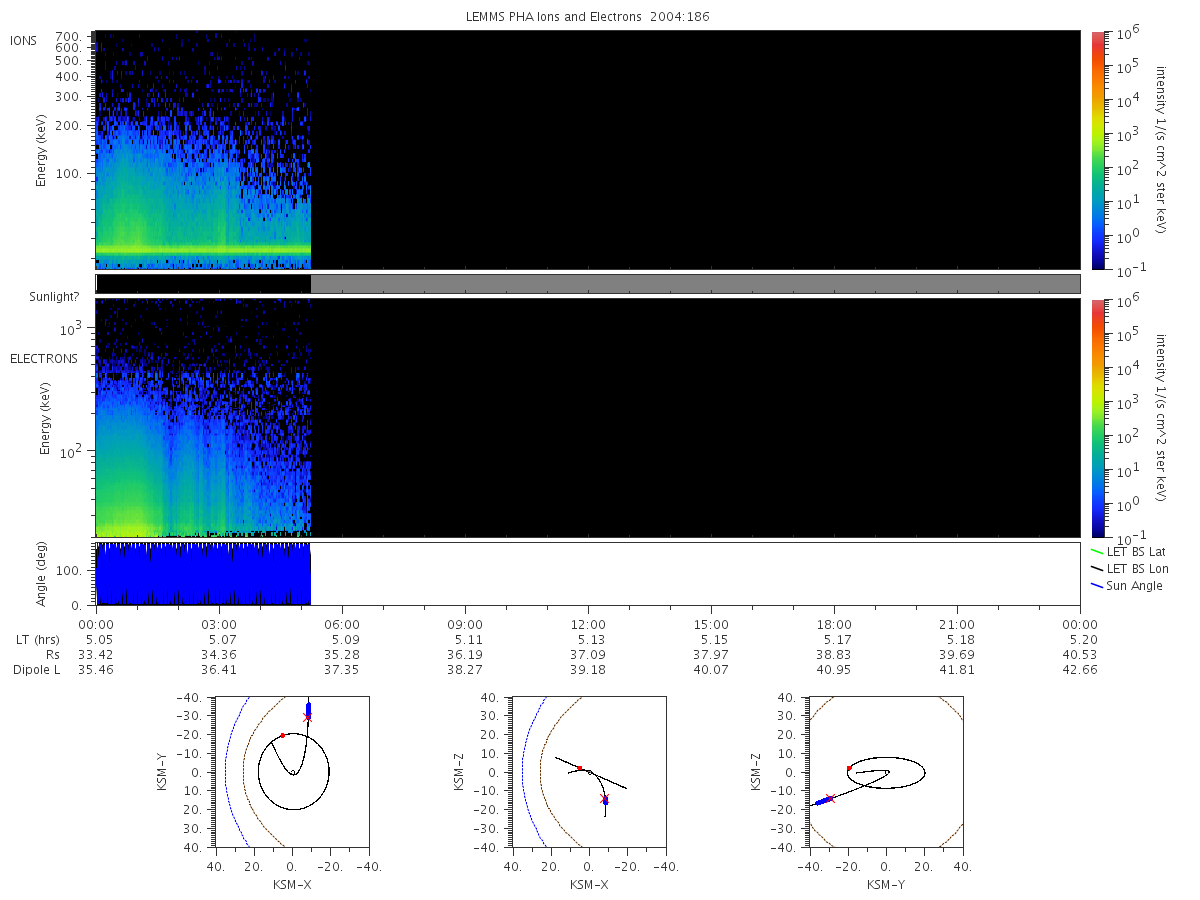The width and height of the screenshot is (1200, 900).
Task: Click the ELECTRONS panel label
Action: pyautogui.click(x=44, y=359)
